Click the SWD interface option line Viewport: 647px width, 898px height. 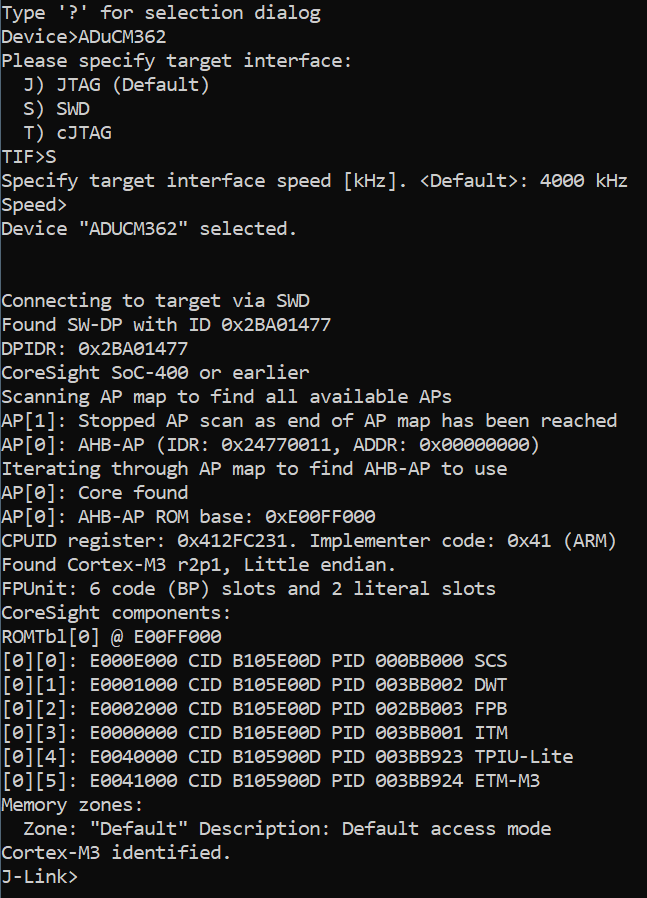(62, 109)
